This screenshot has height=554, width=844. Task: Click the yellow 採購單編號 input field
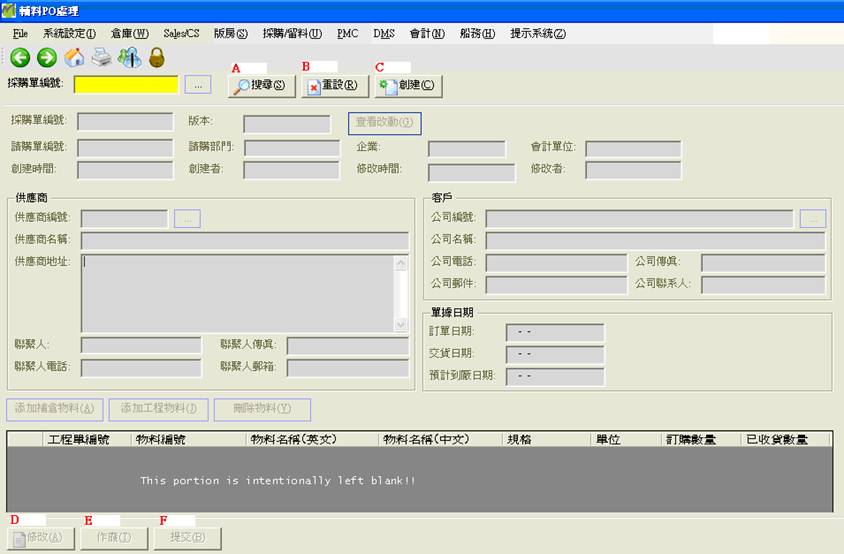(x=126, y=85)
